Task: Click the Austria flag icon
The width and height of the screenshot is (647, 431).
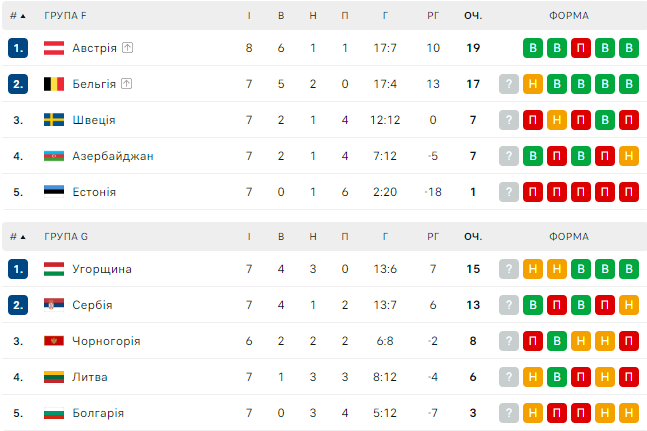Action: [x=54, y=48]
